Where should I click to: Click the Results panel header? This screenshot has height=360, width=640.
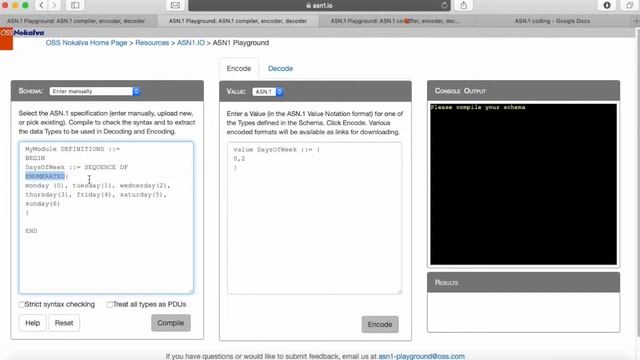click(523, 282)
